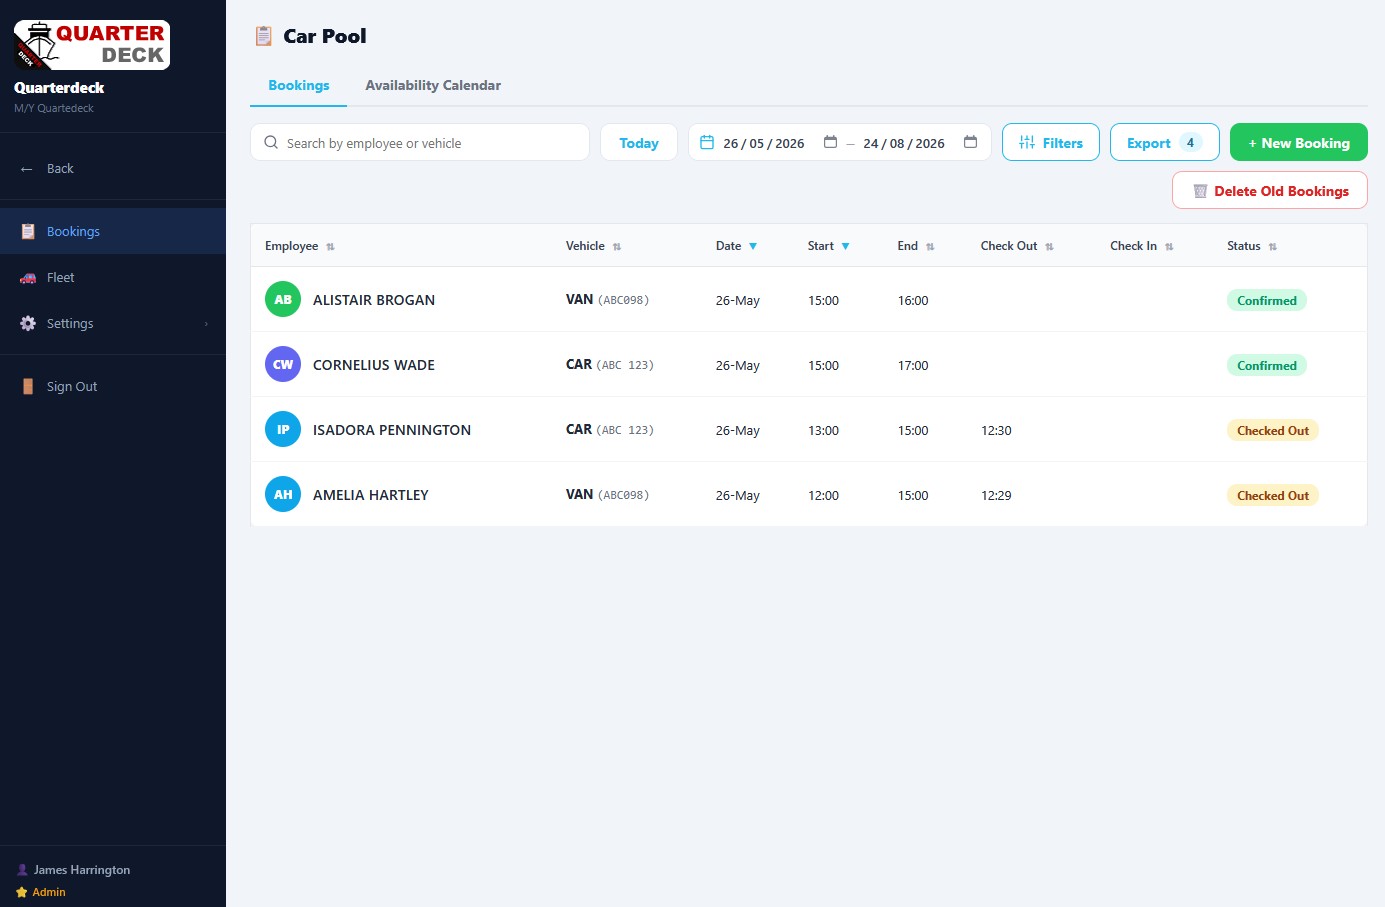This screenshot has height=907, width=1385.
Task: Click the search magnifier icon
Action: coord(271,142)
